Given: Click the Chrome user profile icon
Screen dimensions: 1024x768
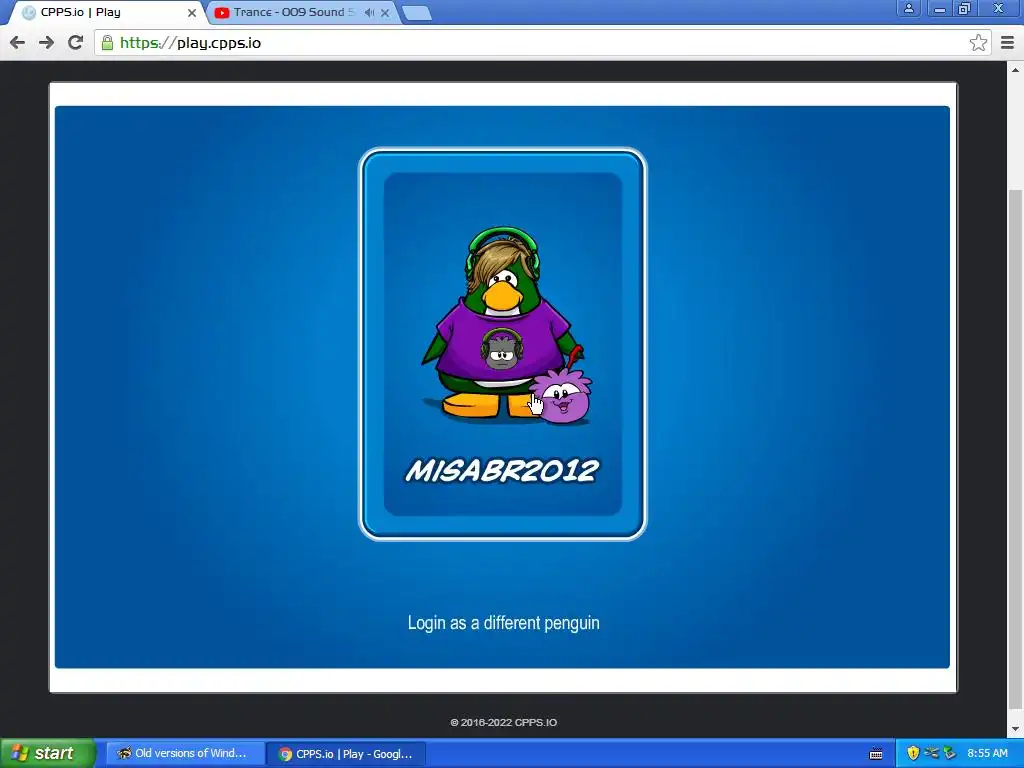Looking at the screenshot, I should coord(908,8).
